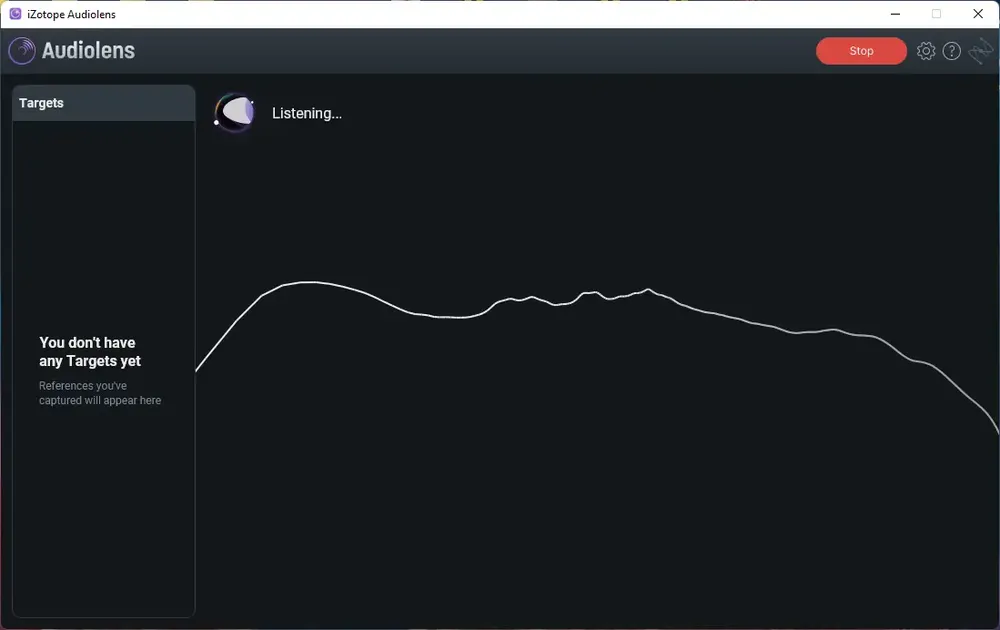Stop the audio capture
Viewport: 1000px width, 630px height.
pos(861,51)
